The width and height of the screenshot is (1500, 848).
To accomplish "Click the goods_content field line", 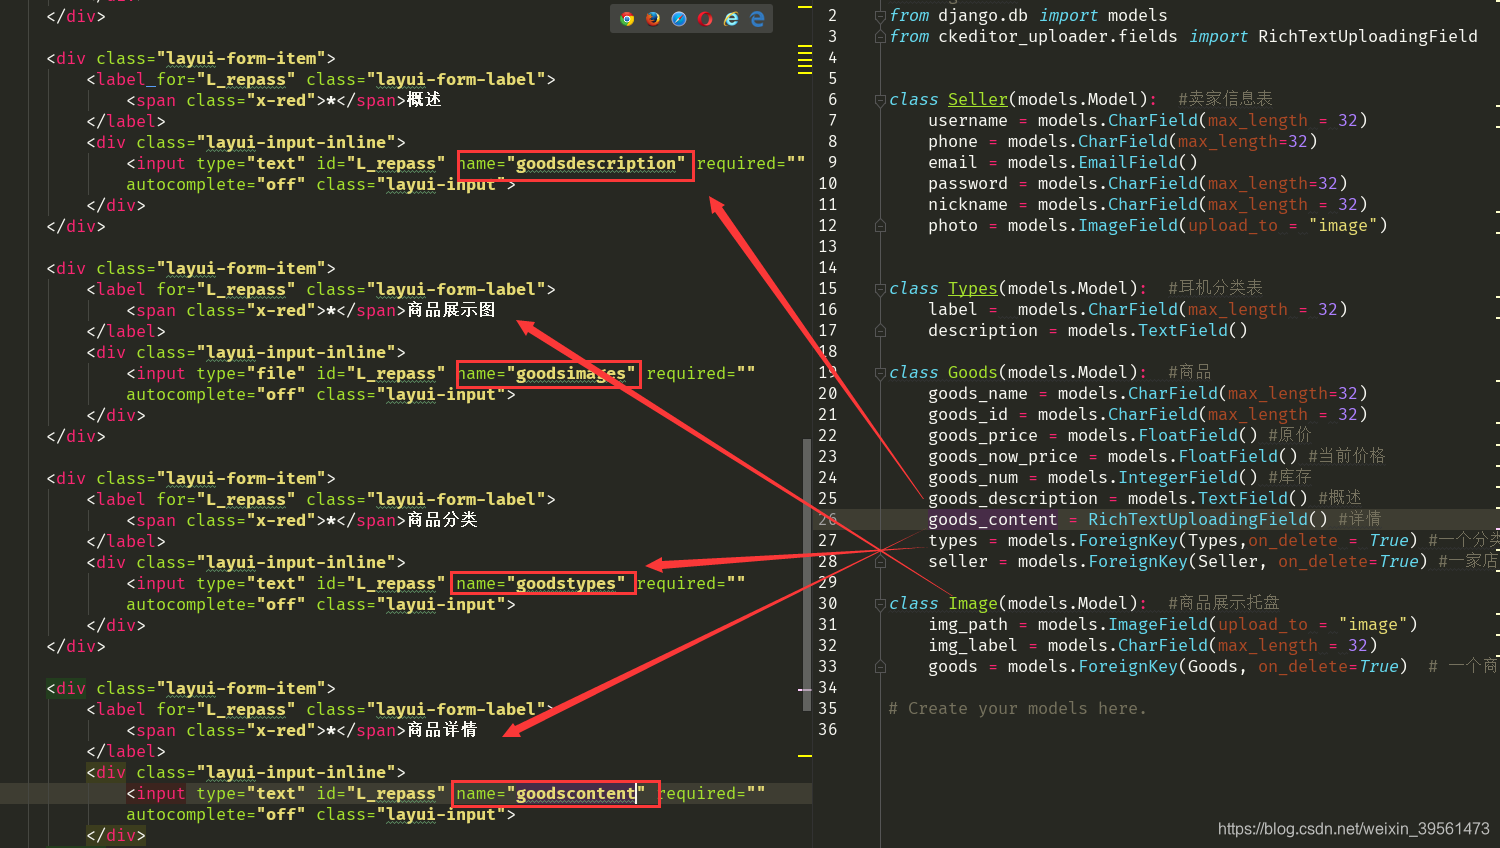I will 1154,520.
